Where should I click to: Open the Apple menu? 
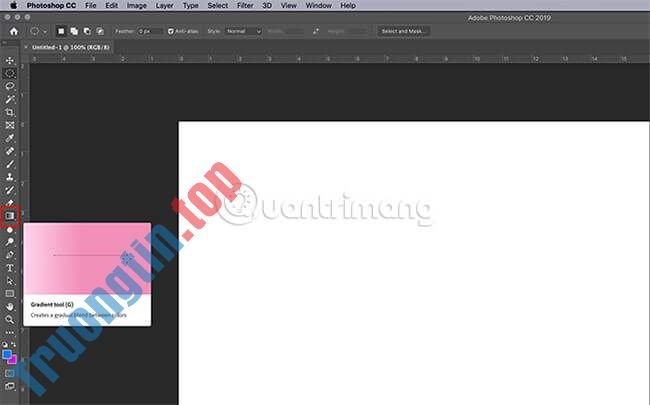point(13,5)
